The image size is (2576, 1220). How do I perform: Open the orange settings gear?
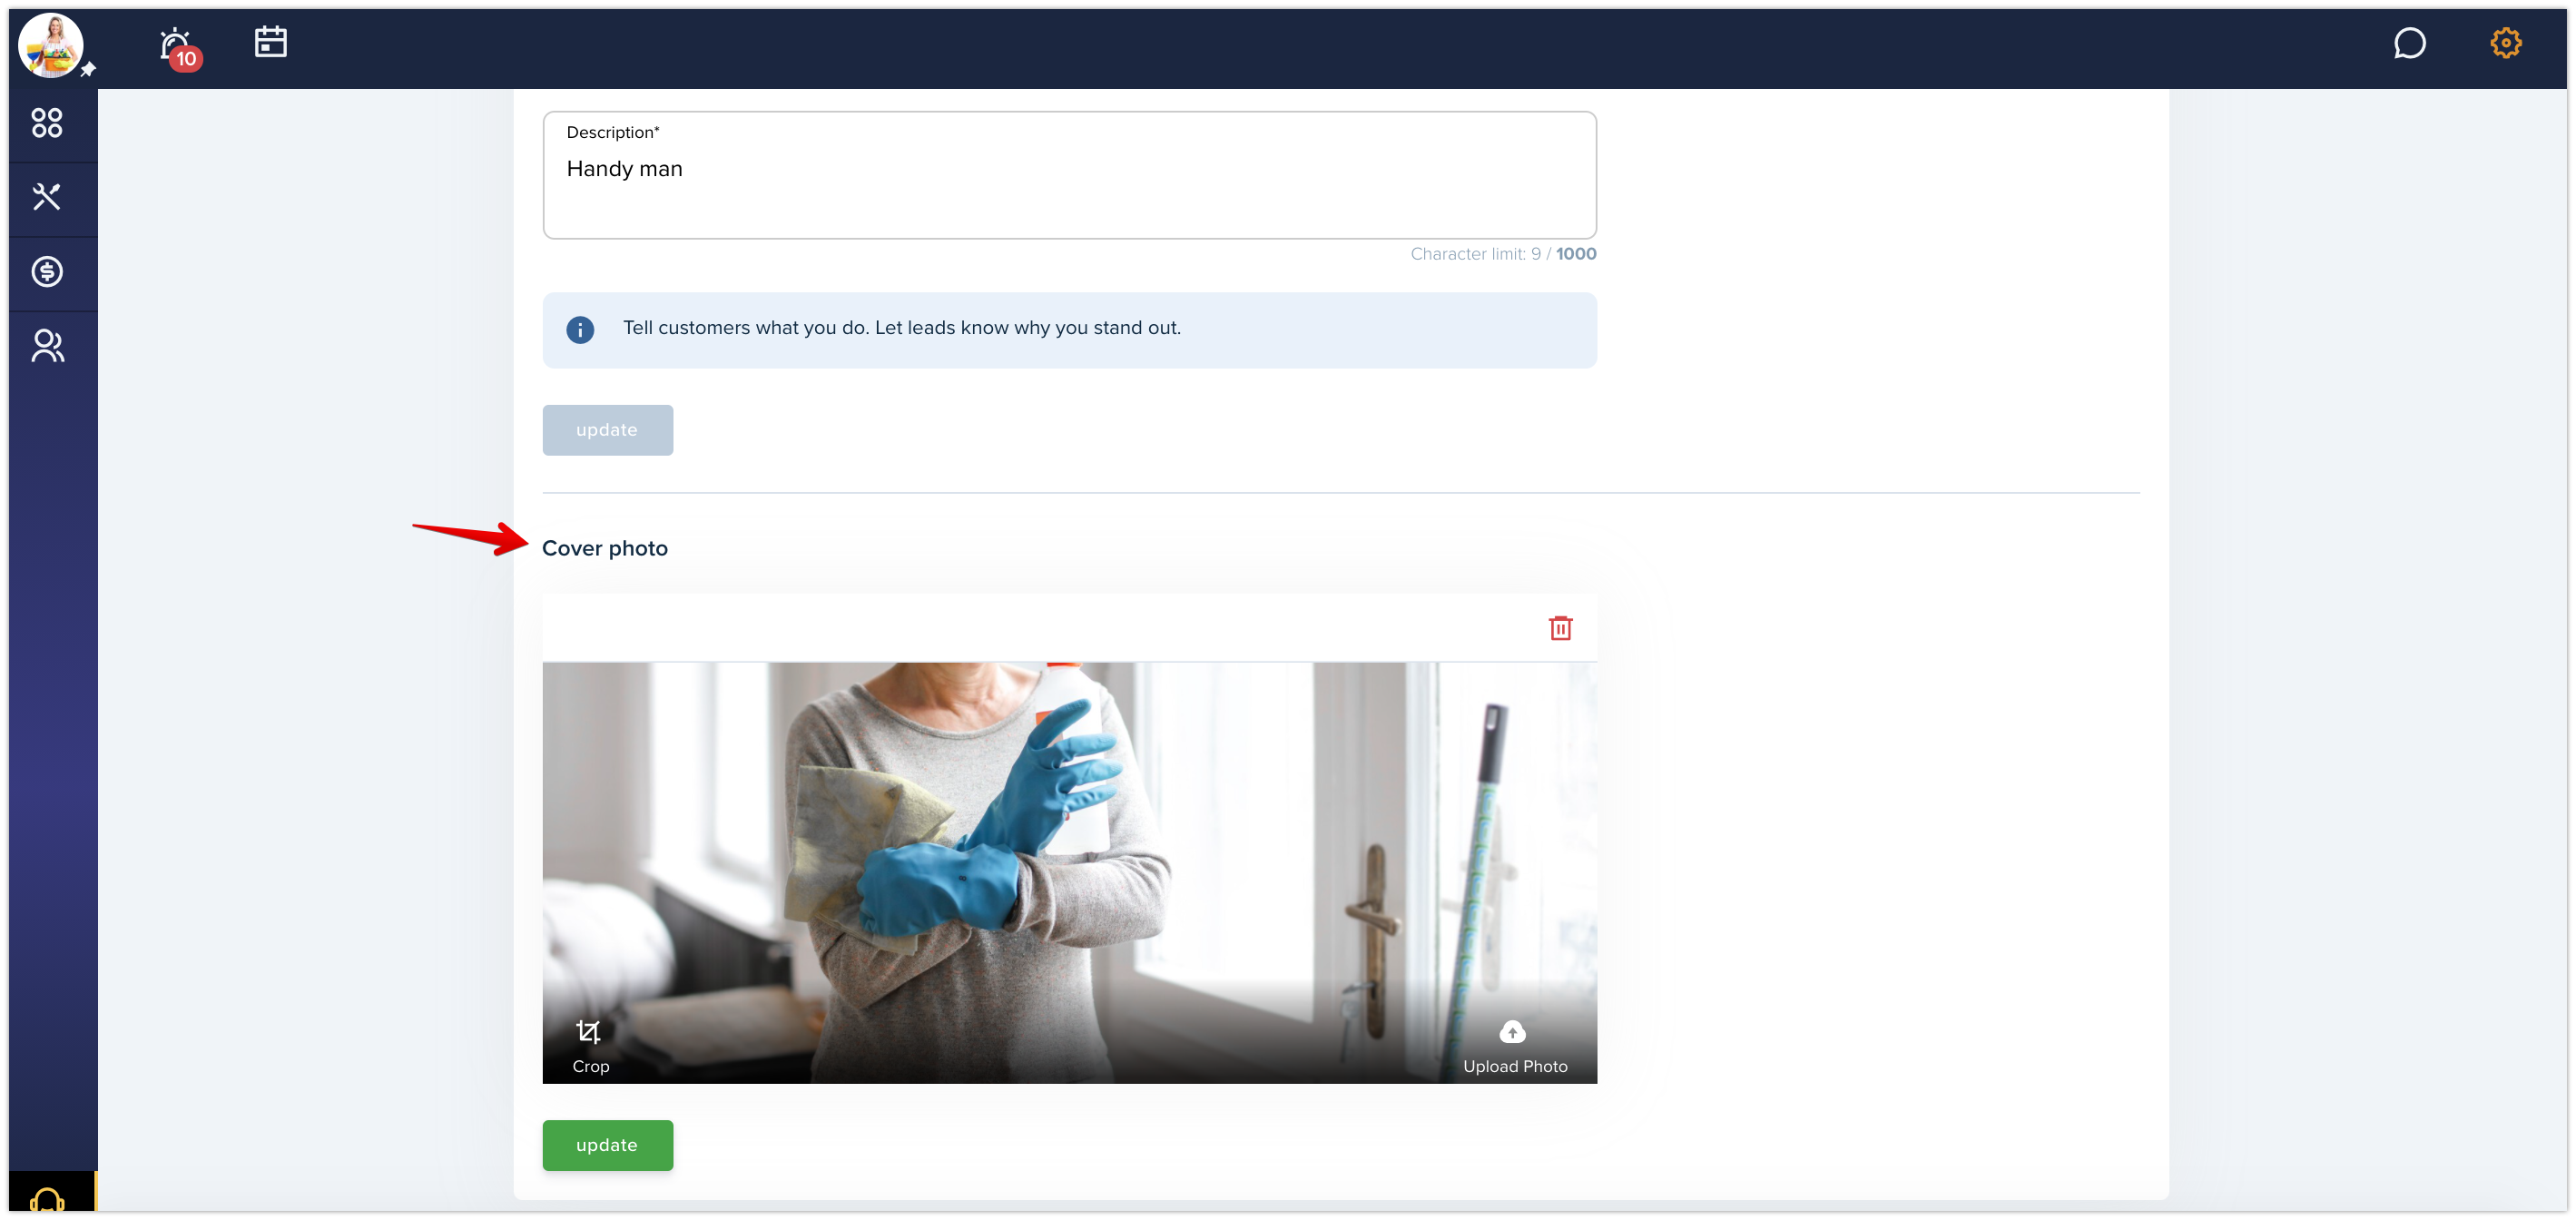[x=2506, y=43]
